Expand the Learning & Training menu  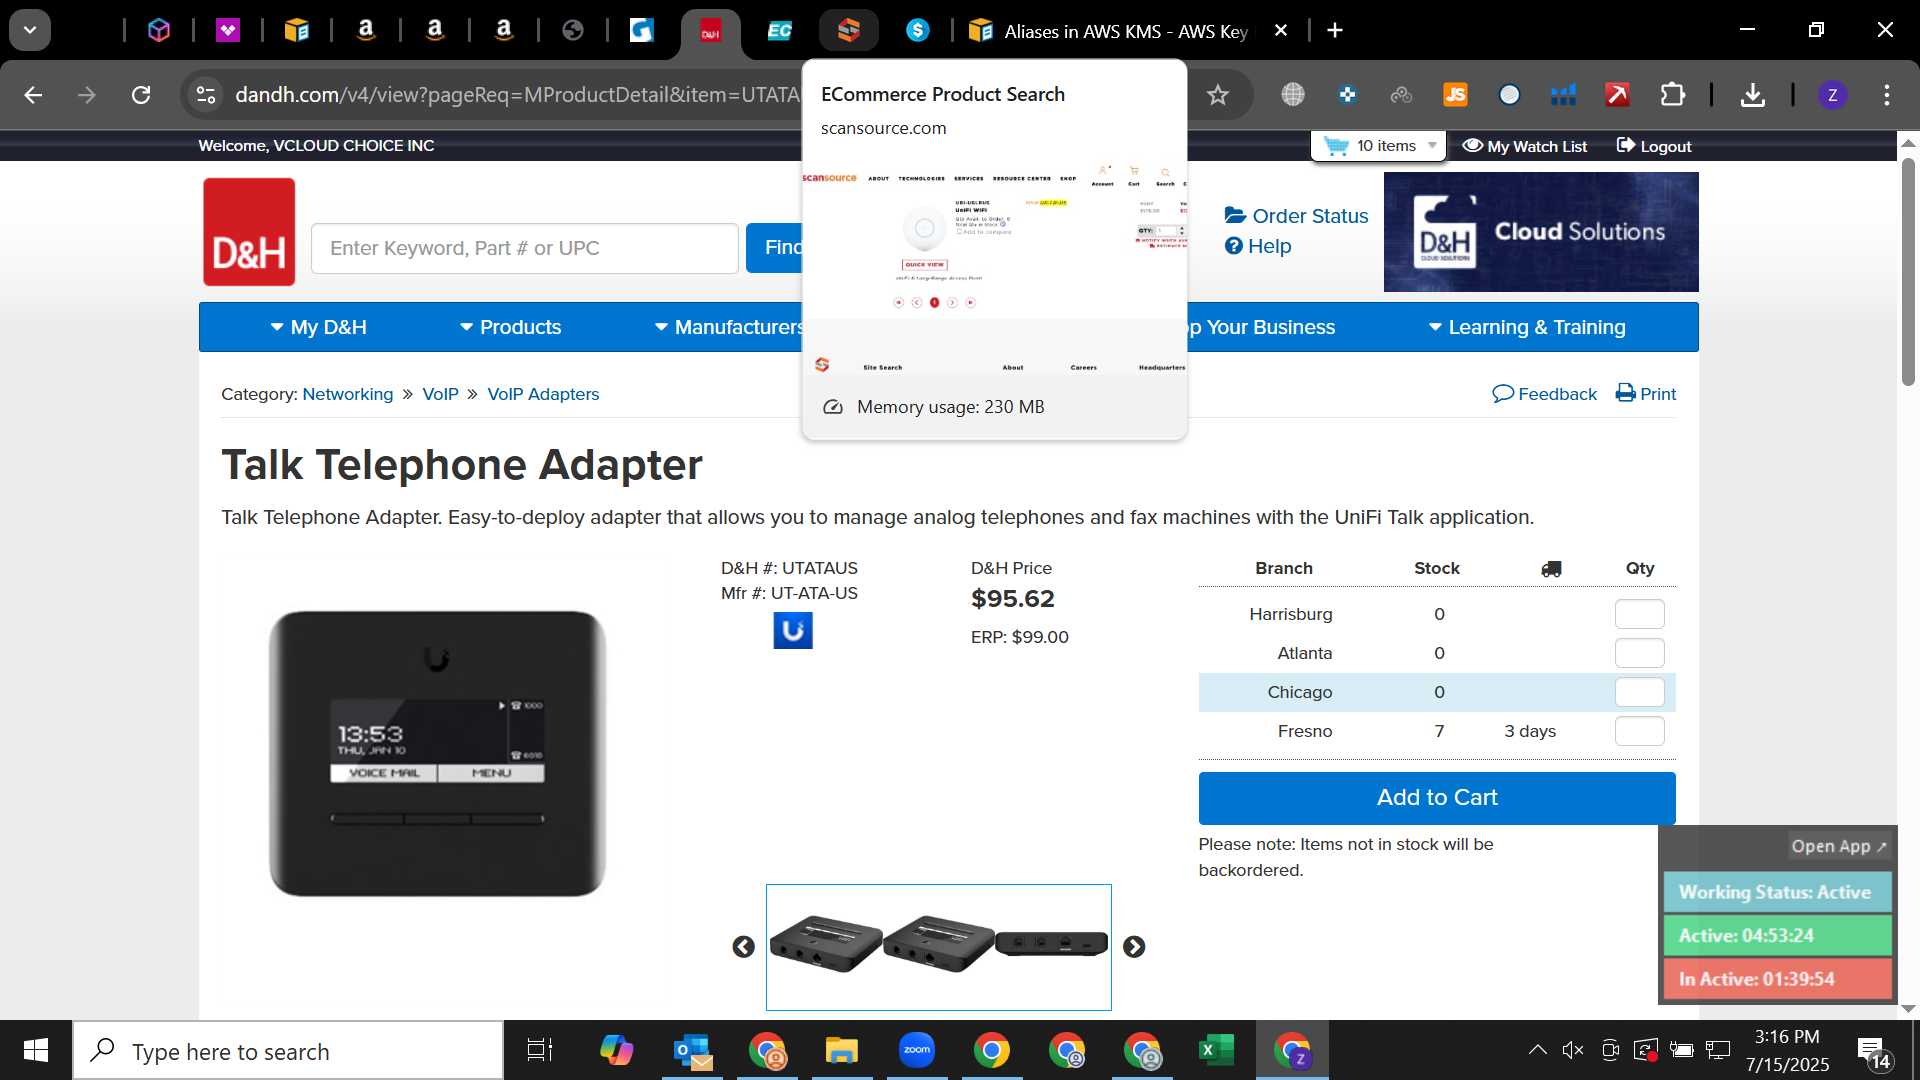[1527, 327]
